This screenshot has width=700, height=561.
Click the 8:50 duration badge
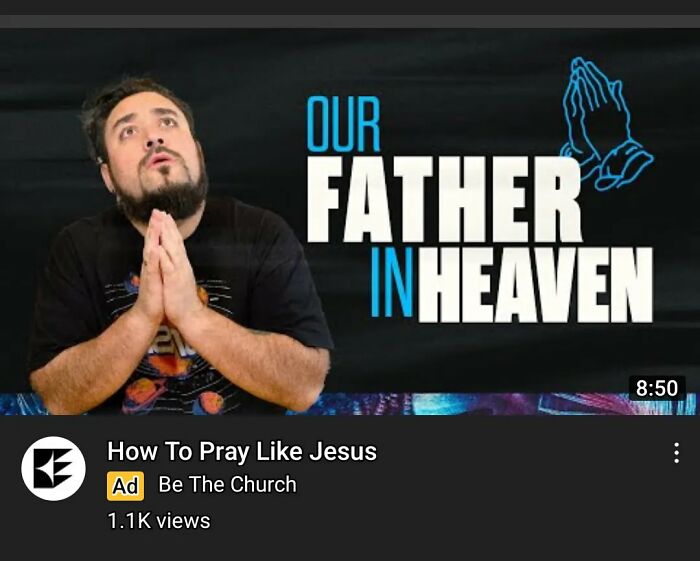point(657,387)
